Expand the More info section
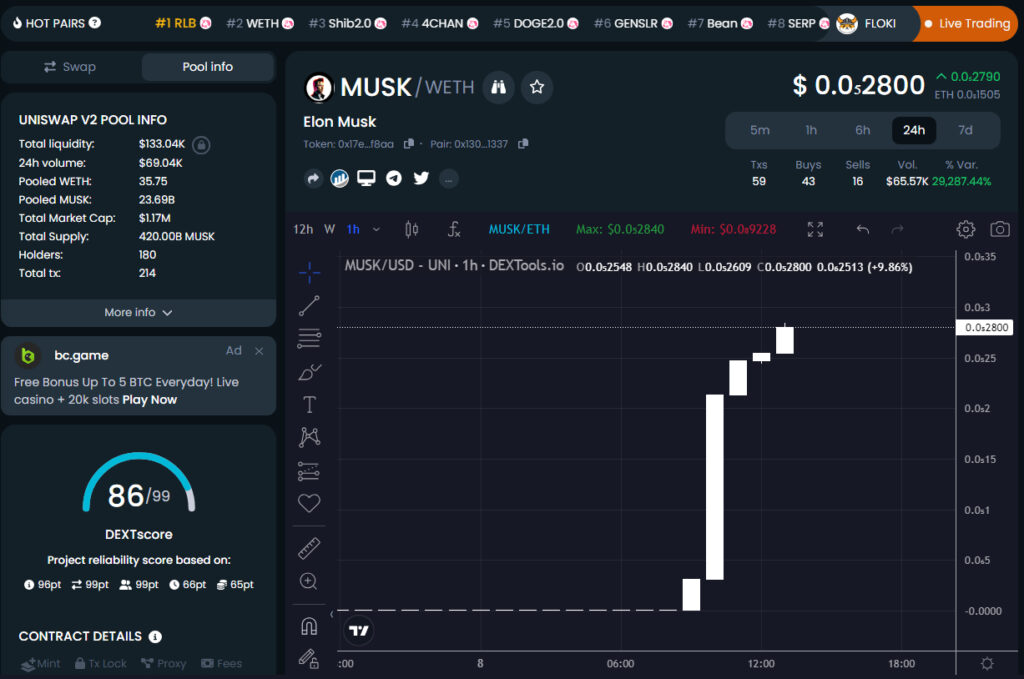Viewport: 1024px width, 679px height. [x=139, y=312]
